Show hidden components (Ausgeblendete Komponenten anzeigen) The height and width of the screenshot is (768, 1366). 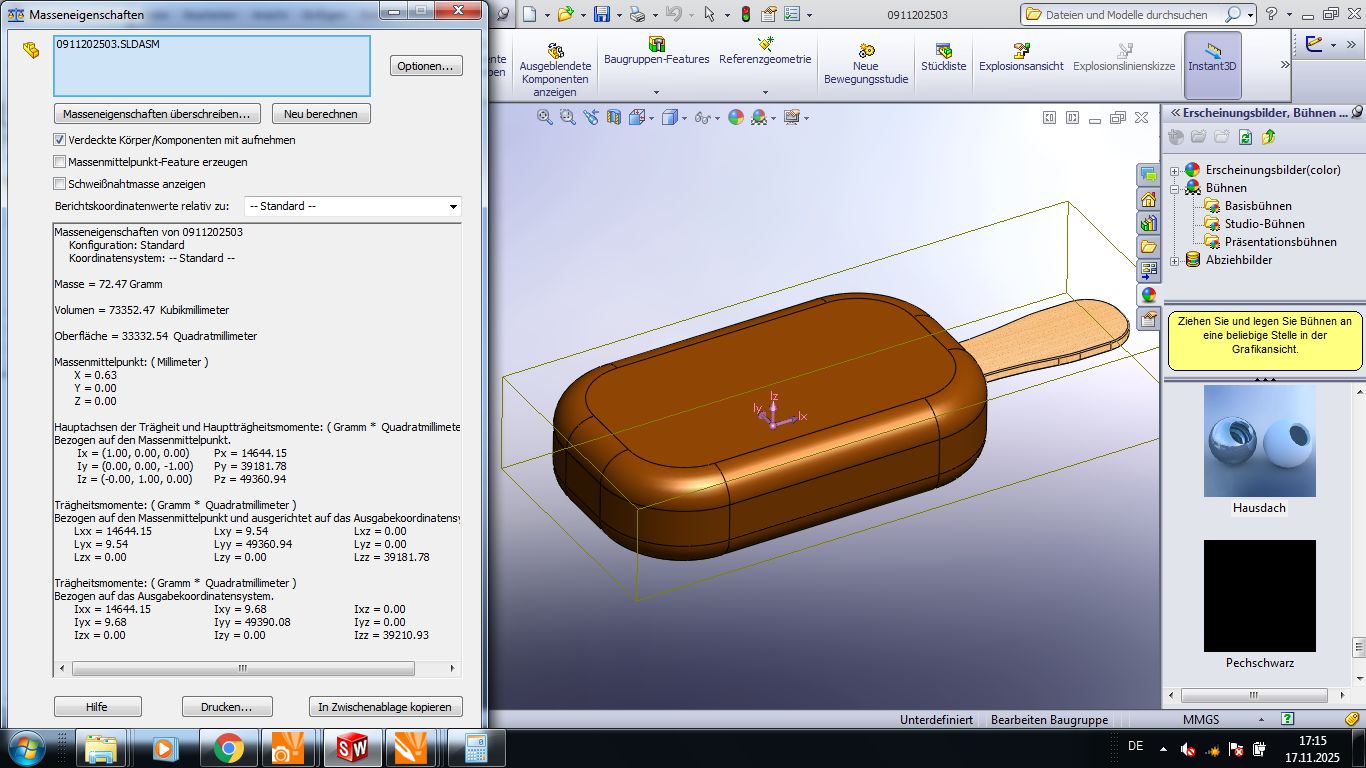pos(555,69)
